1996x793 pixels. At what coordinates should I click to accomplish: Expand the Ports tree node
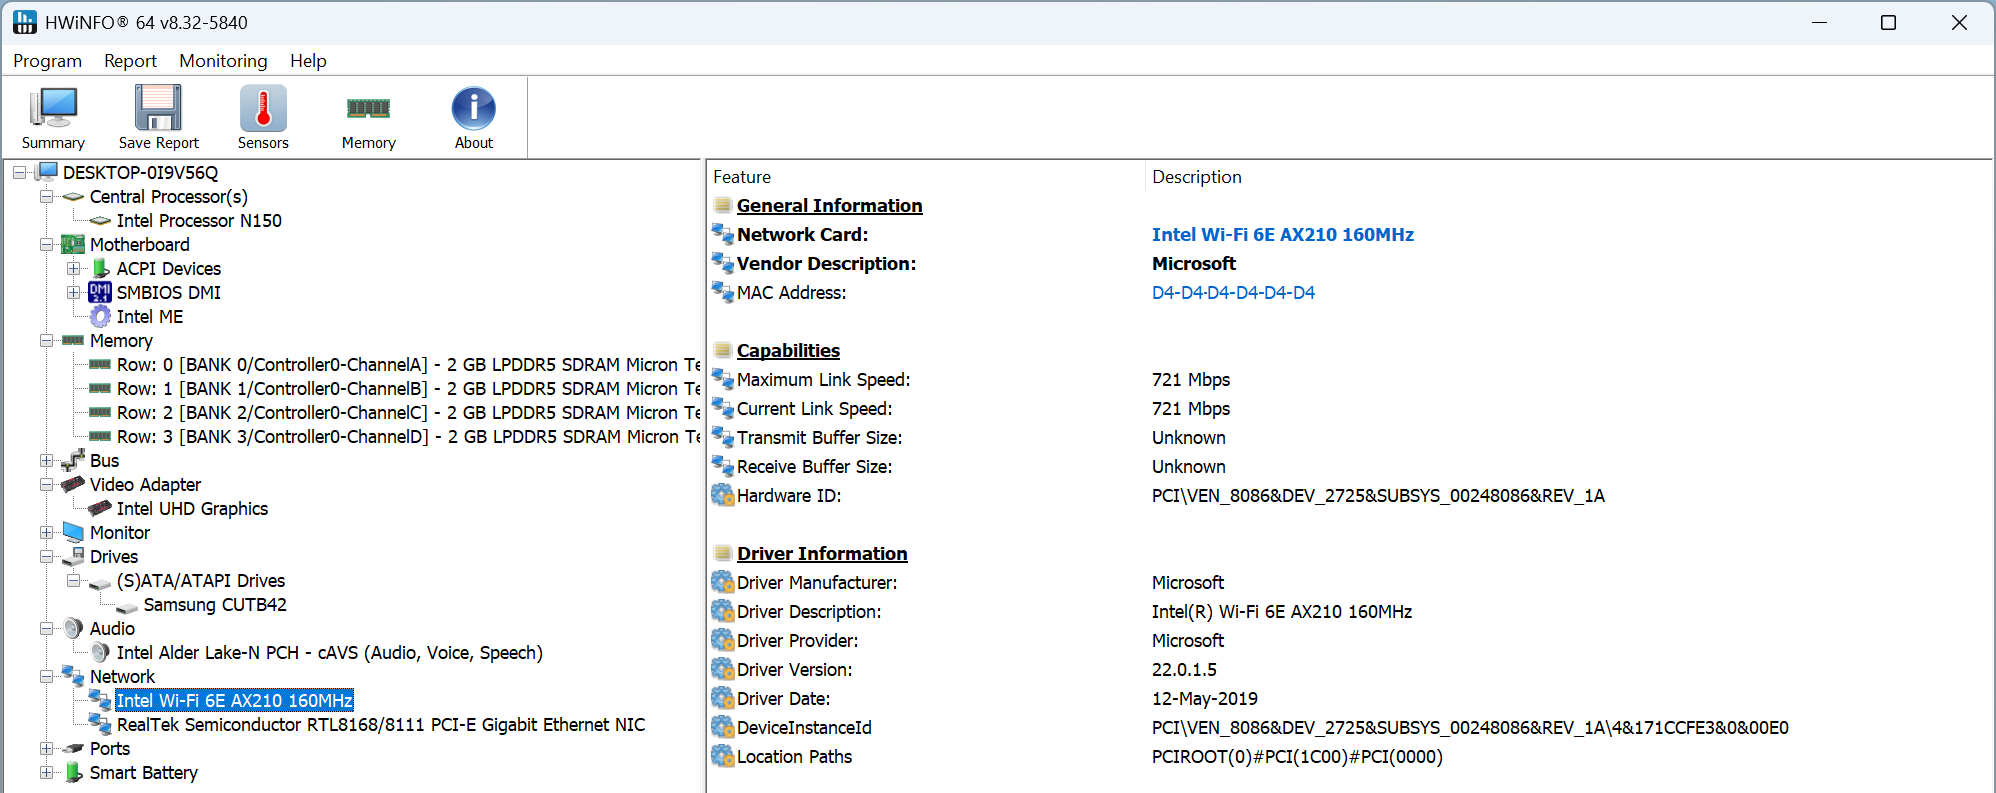pyautogui.click(x=46, y=748)
